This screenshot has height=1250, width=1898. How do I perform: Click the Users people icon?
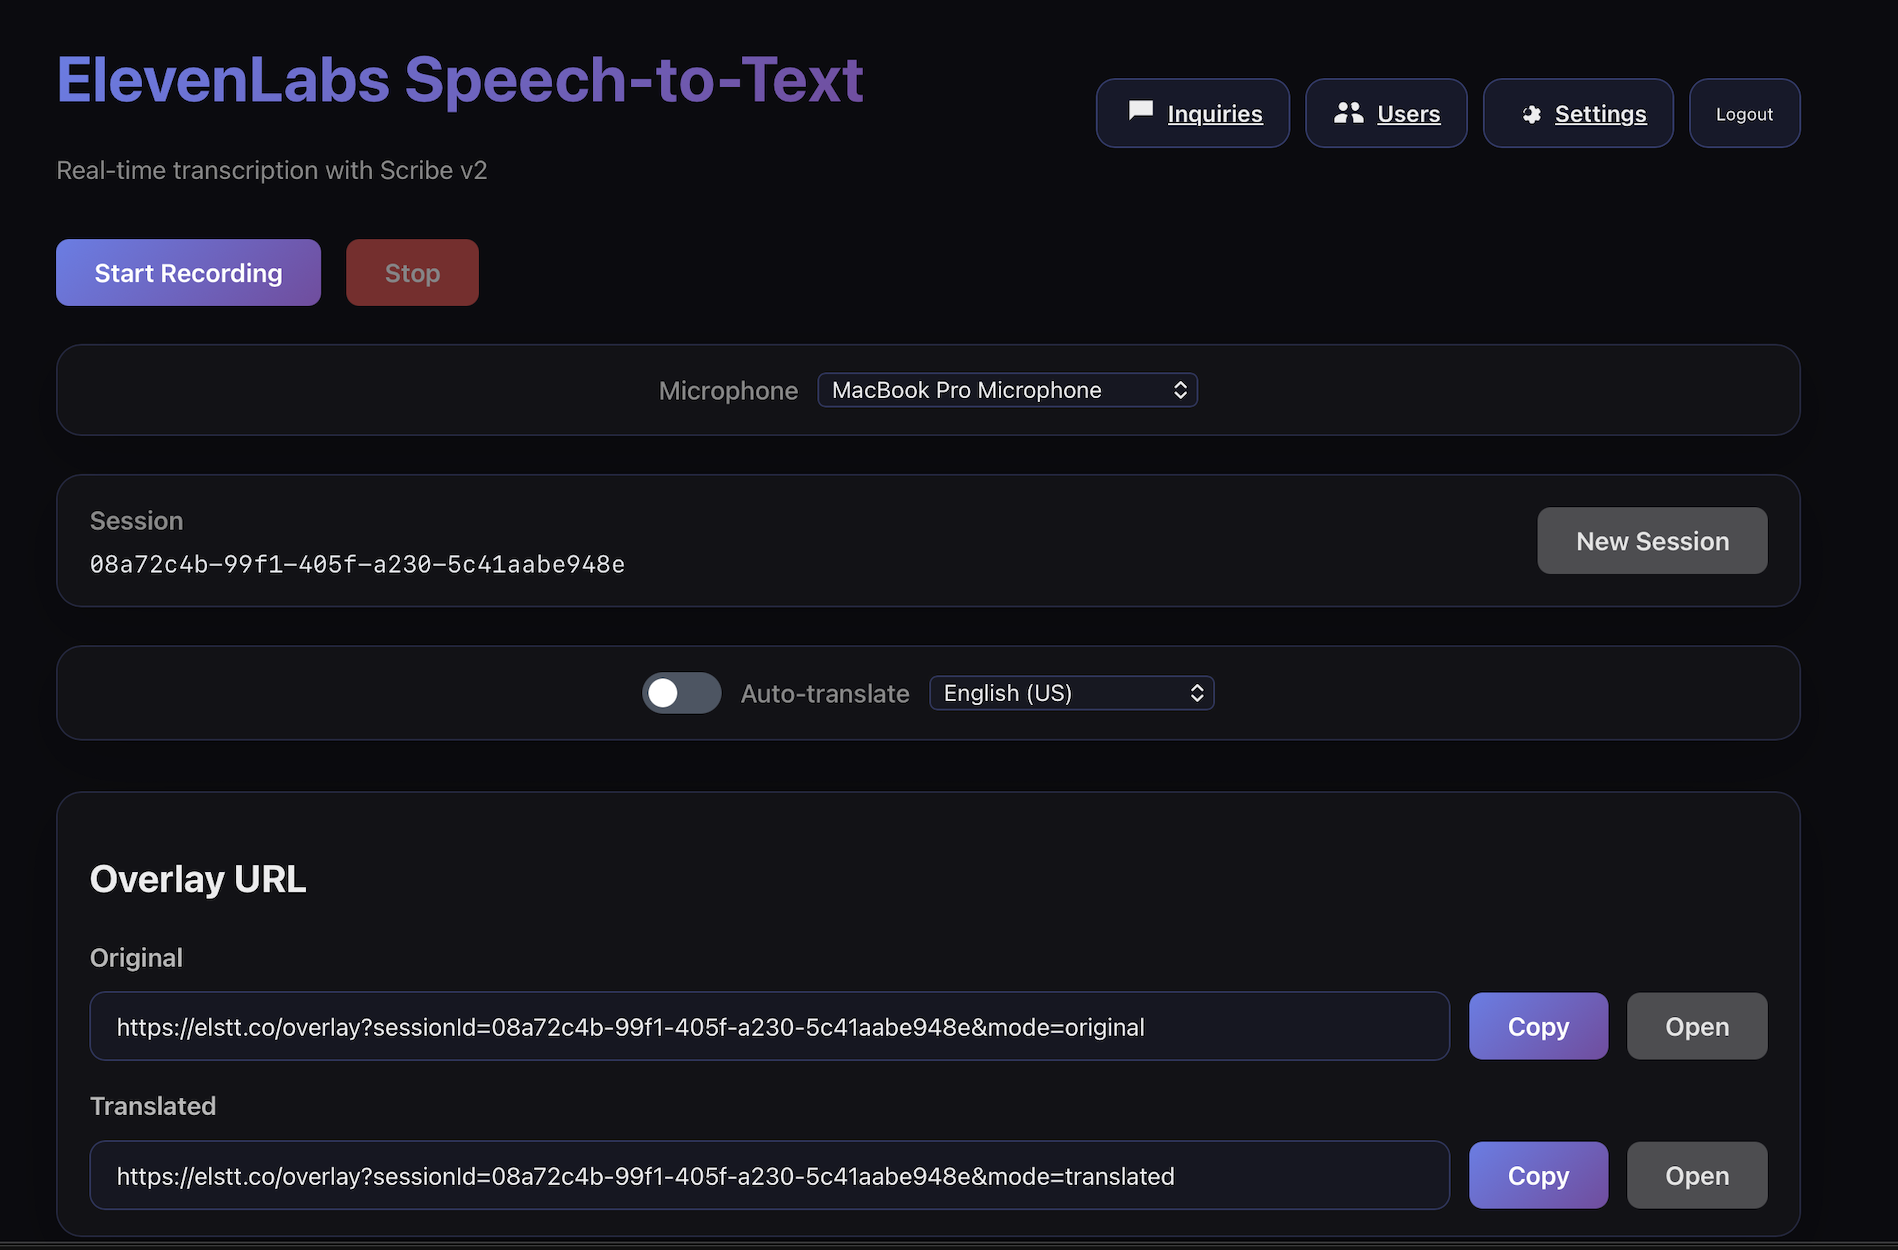[1348, 113]
